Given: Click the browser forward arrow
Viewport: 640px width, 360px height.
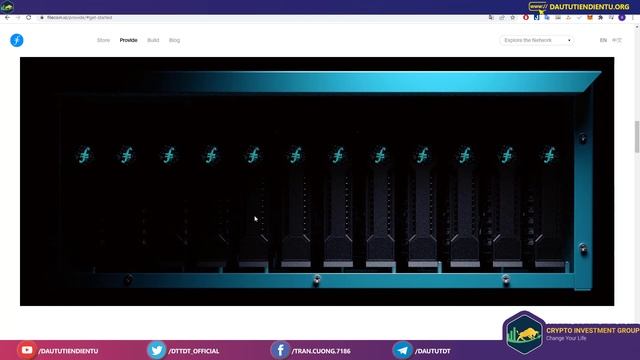Looking at the screenshot, I should [18, 18].
